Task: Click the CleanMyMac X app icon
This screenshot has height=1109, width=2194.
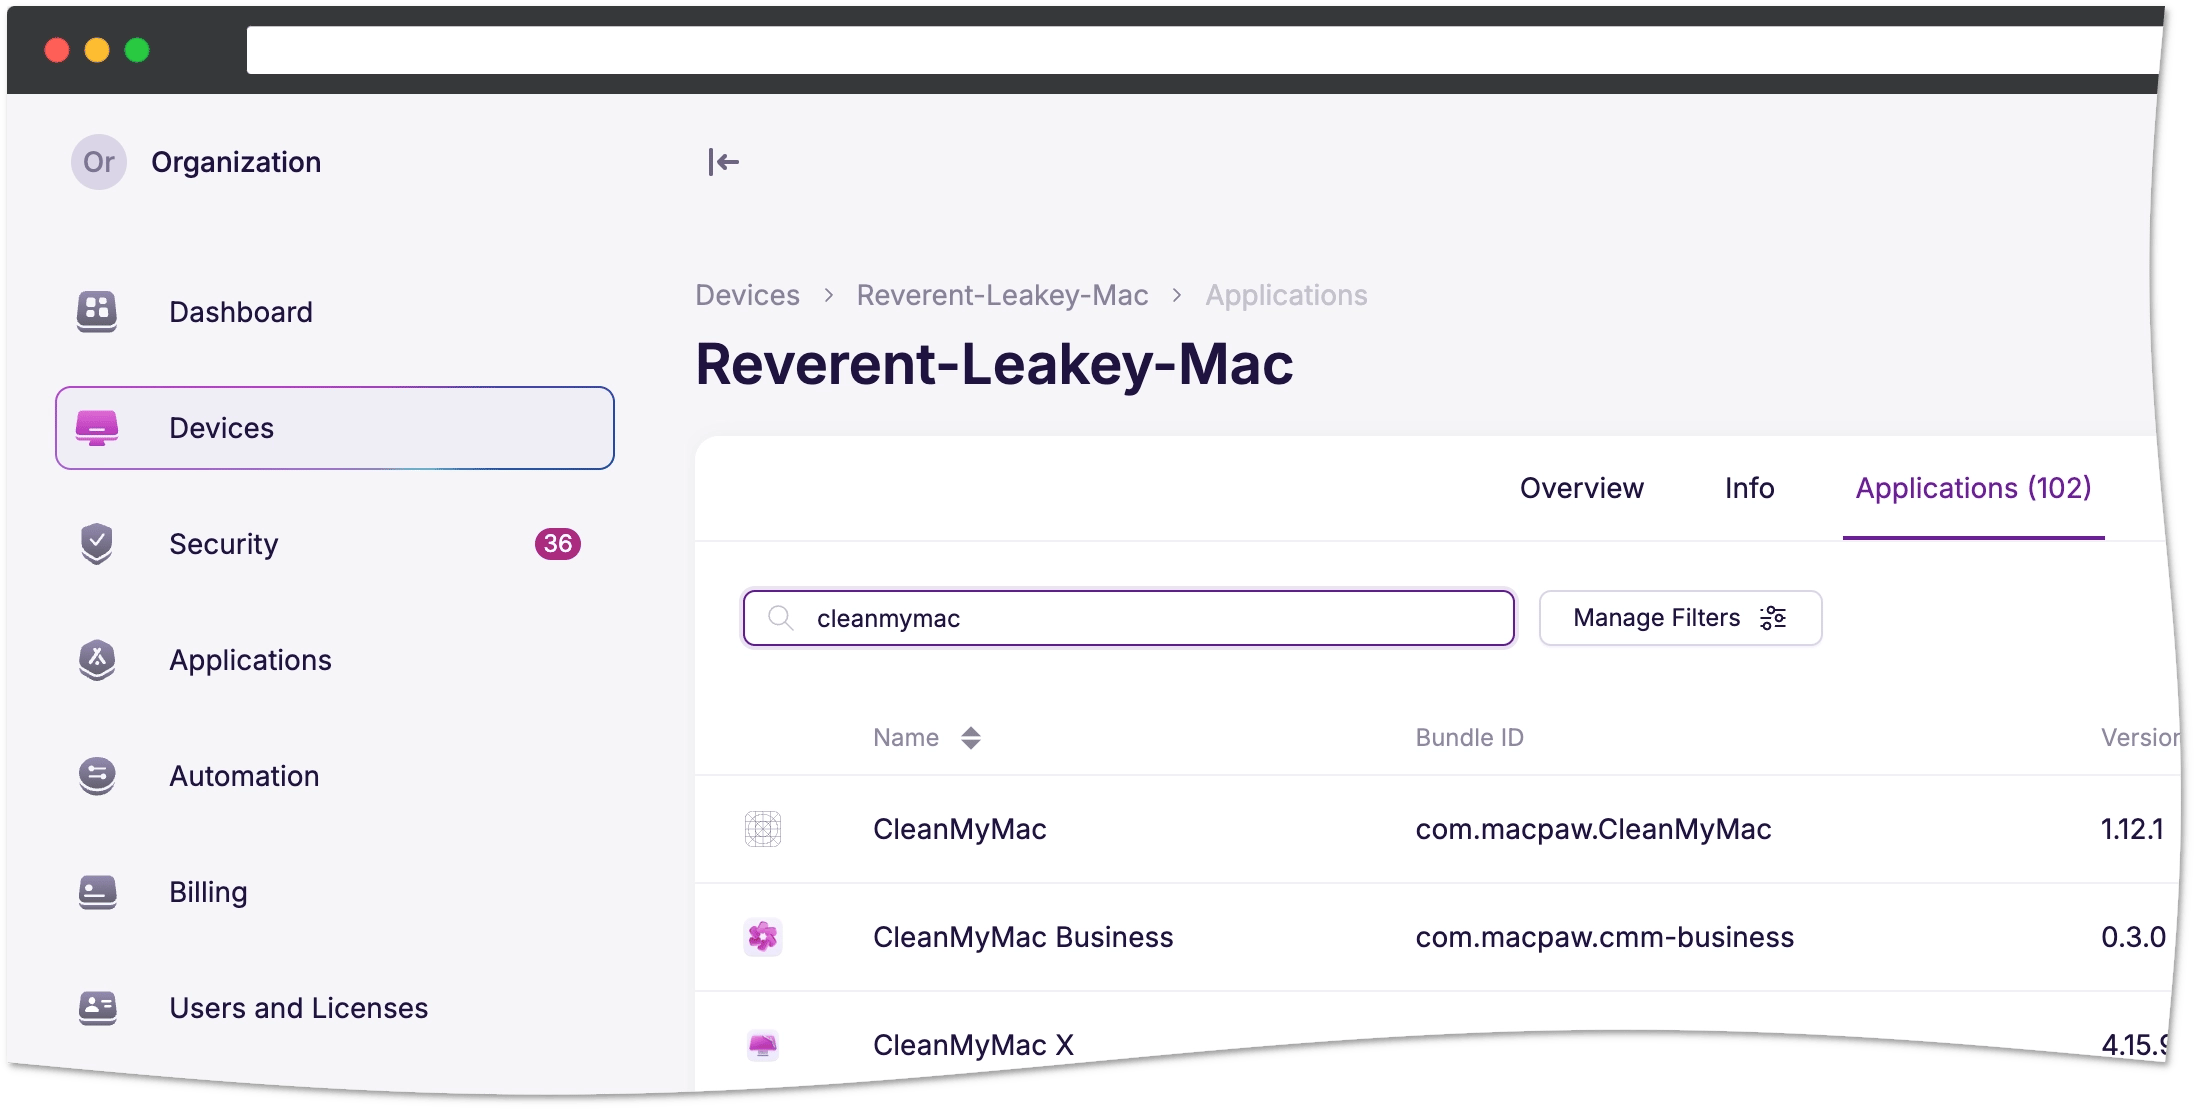Action: 763,1046
